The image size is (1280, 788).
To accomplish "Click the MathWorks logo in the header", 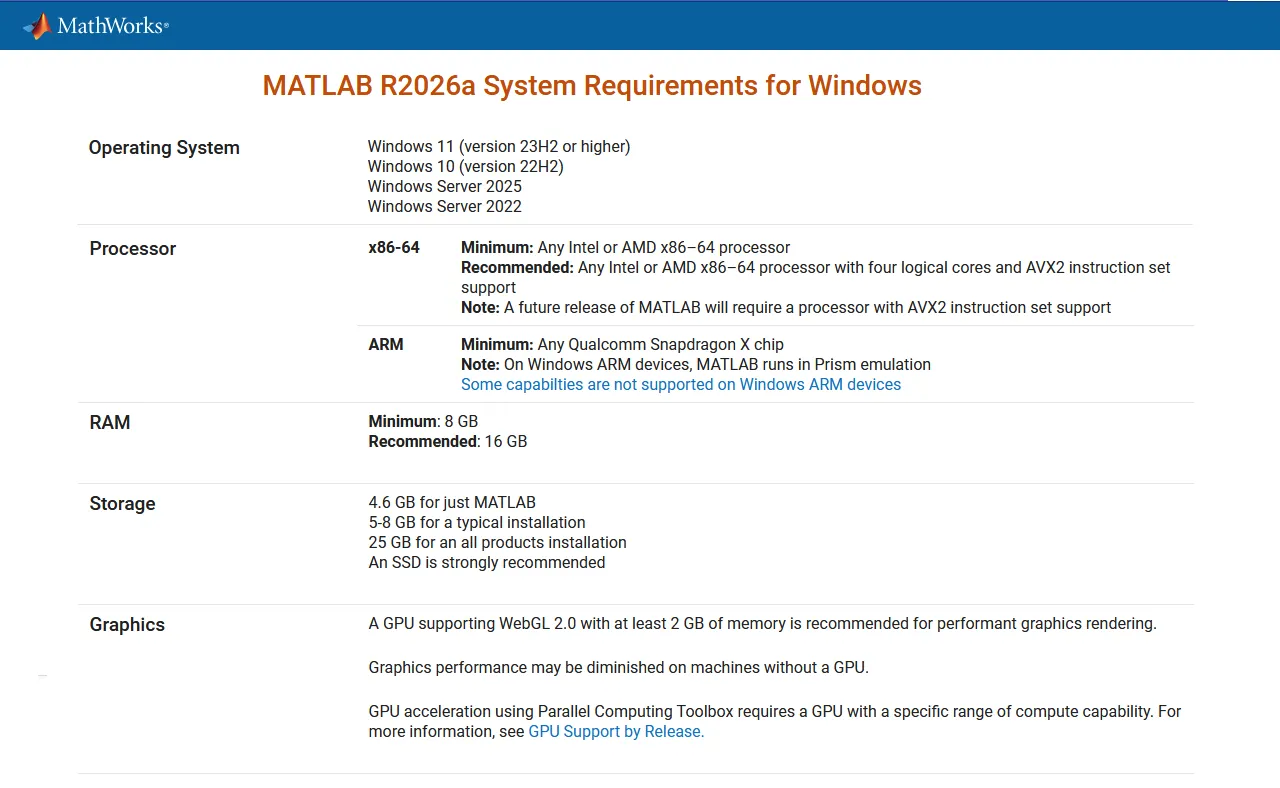I will pos(96,26).
